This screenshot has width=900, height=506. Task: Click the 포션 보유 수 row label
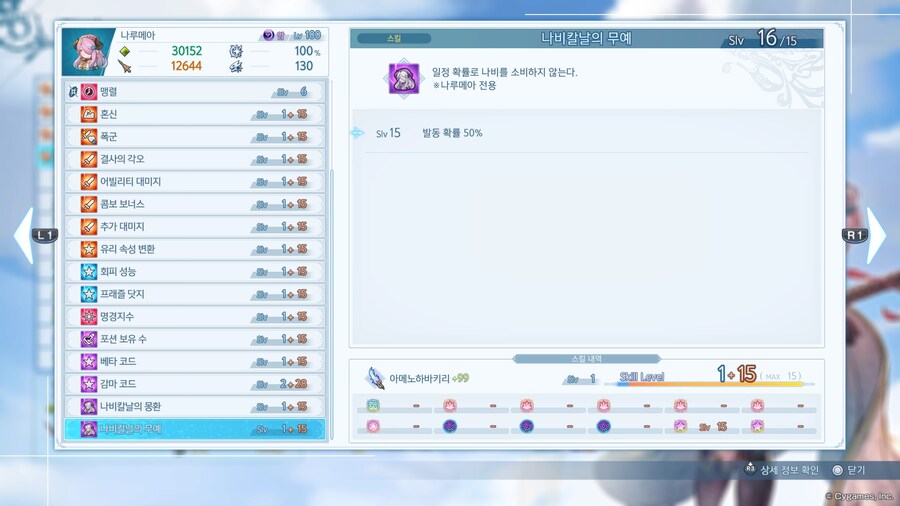pyautogui.click(x=123, y=339)
